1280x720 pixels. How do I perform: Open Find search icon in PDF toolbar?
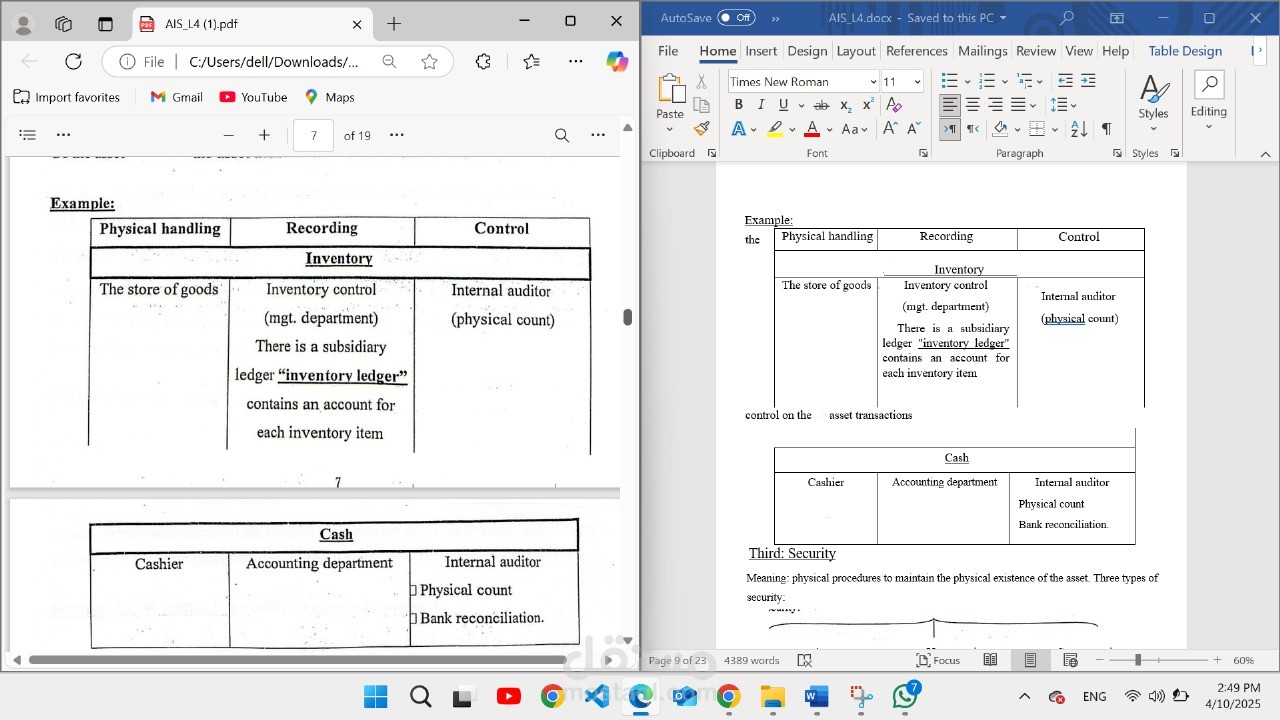[x=562, y=135]
